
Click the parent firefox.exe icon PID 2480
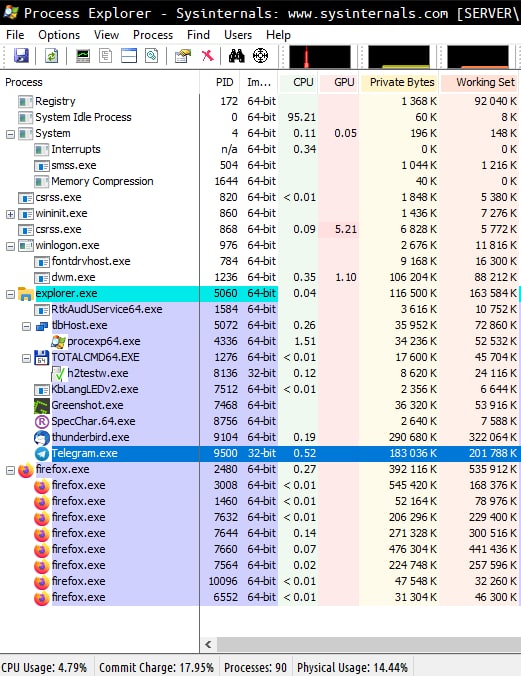click(26, 470)
